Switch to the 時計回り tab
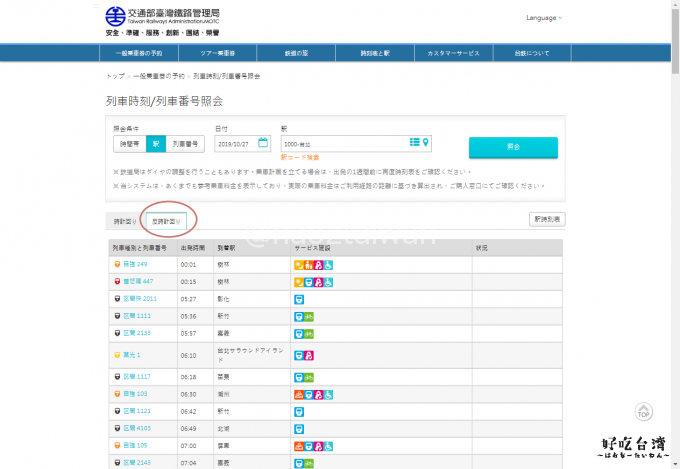Screen dimensions: 680x469 click(123, 219)
